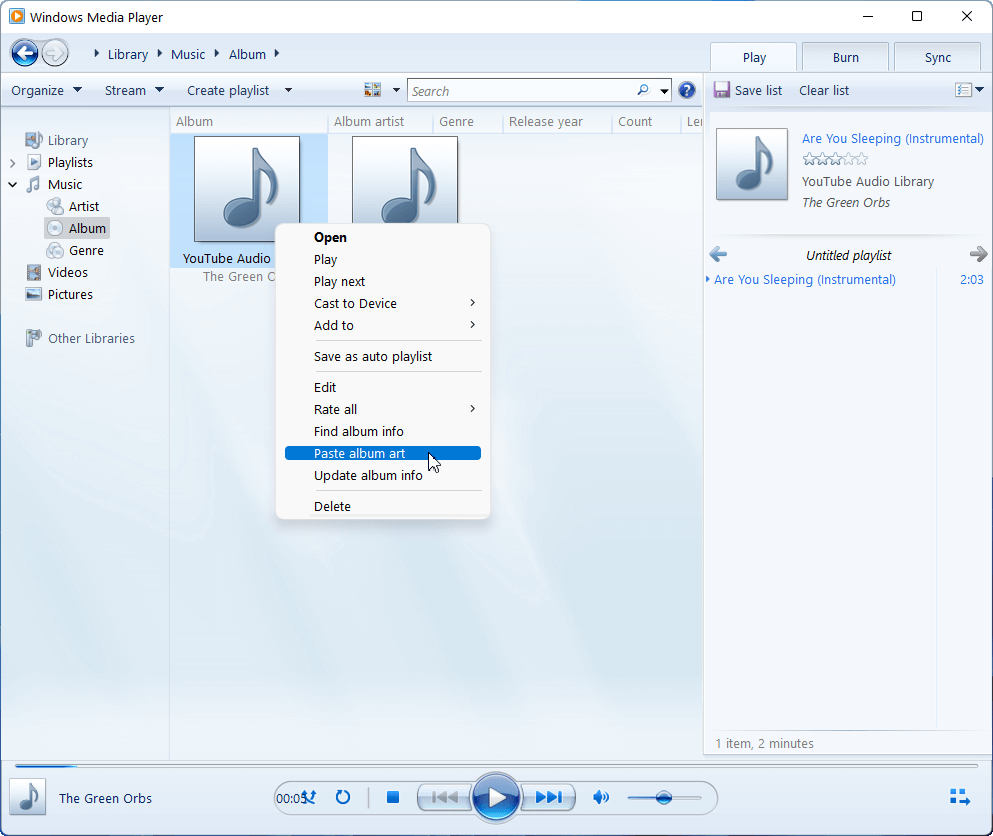Click the Library breadcrumb link
Viewport: 993px width, 836px height.
(x=127, y=54)
